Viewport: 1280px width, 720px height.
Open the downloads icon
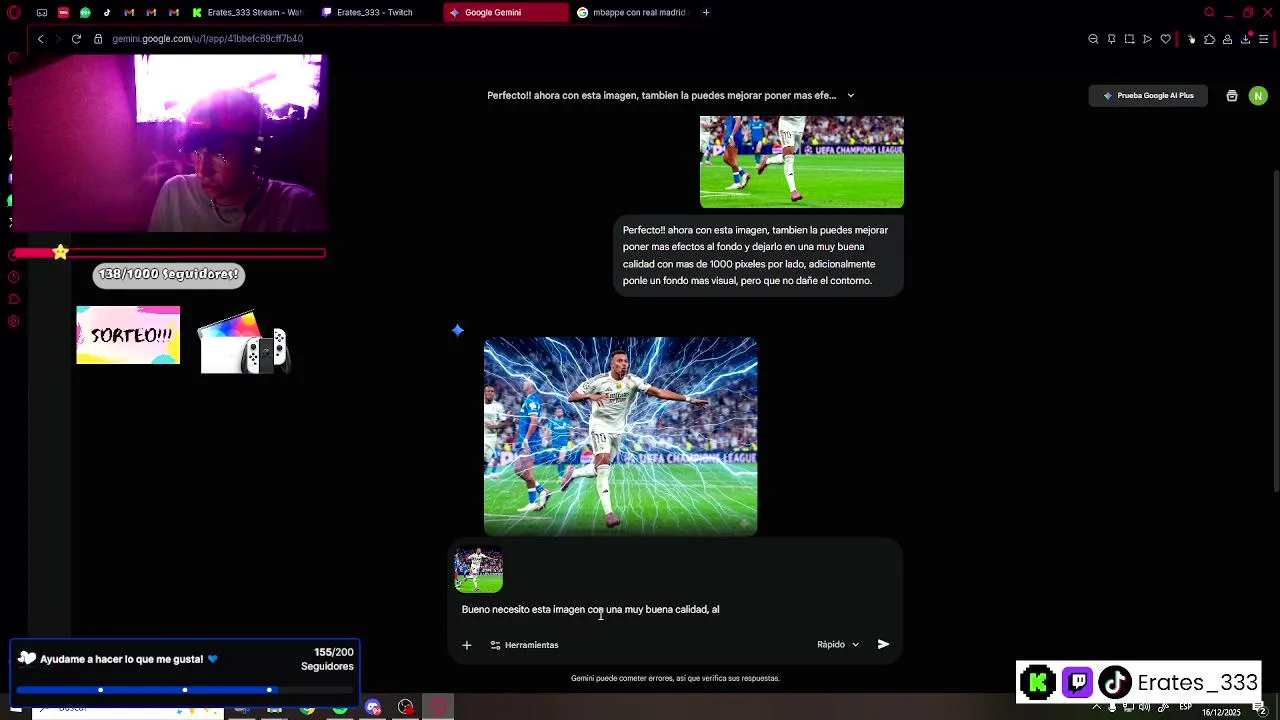tap(1245, 39)
